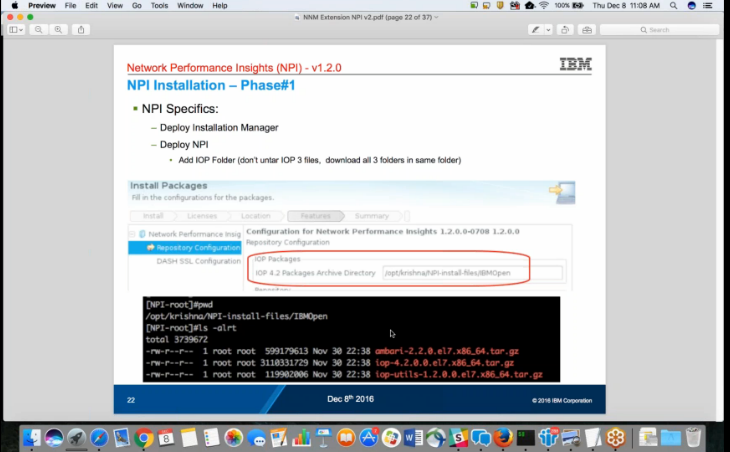Open the Preview application menu
The height and width of the screenshot is (452, 730).
[x=42, y=6]
